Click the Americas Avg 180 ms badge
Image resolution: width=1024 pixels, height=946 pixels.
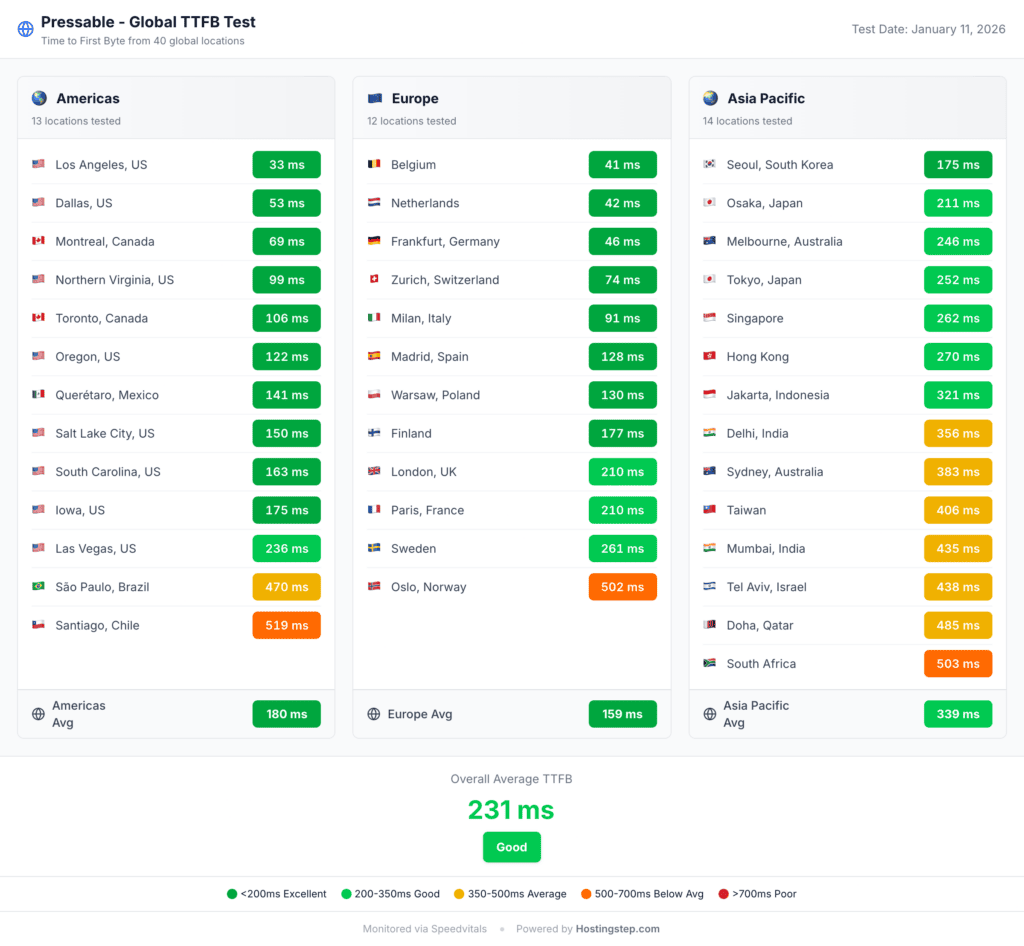click(x=286, y=714)
